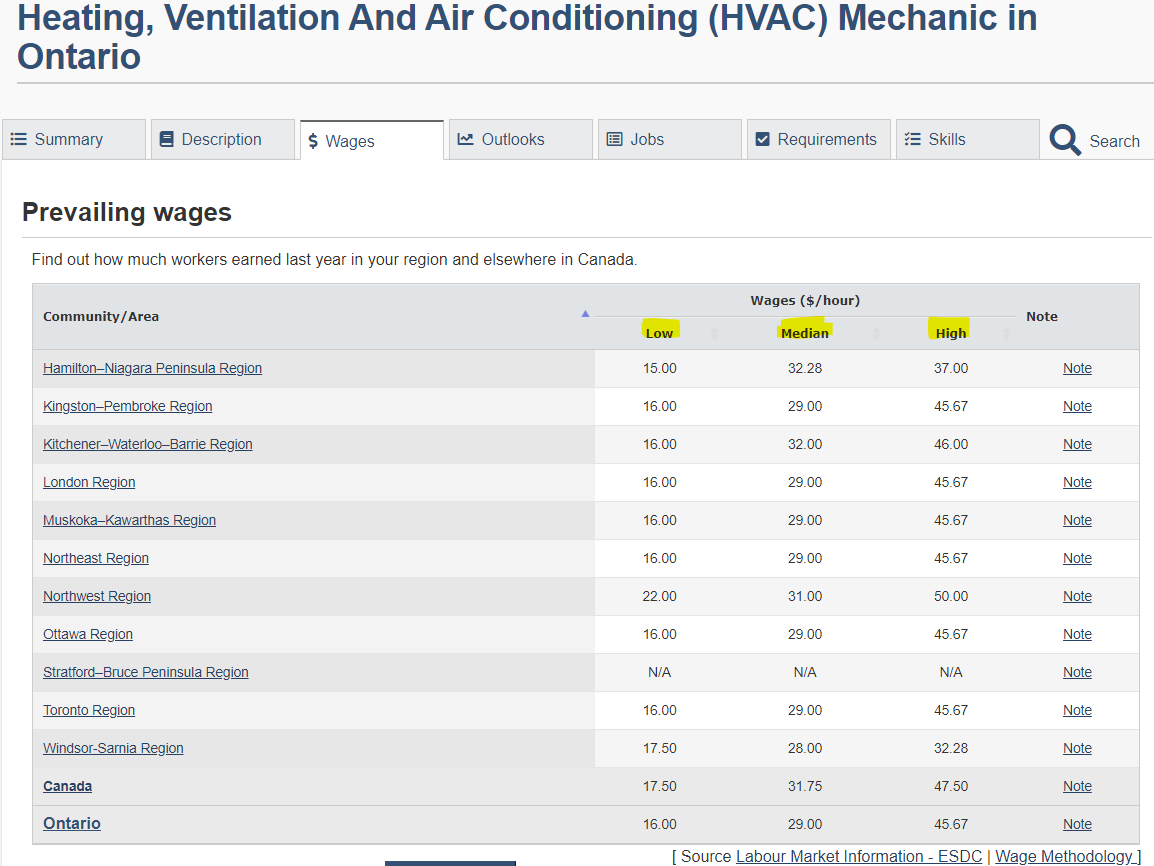Click the Search magnifying glass icon

click(1064, 140)
